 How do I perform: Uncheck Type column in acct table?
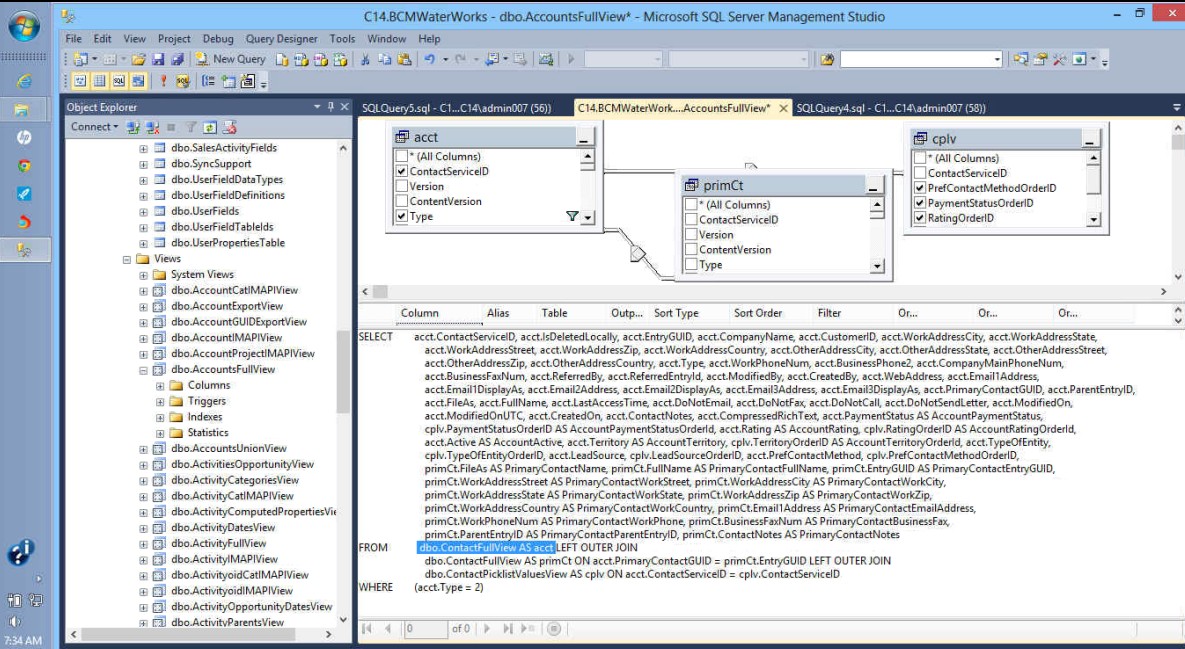tap(401, 217)
